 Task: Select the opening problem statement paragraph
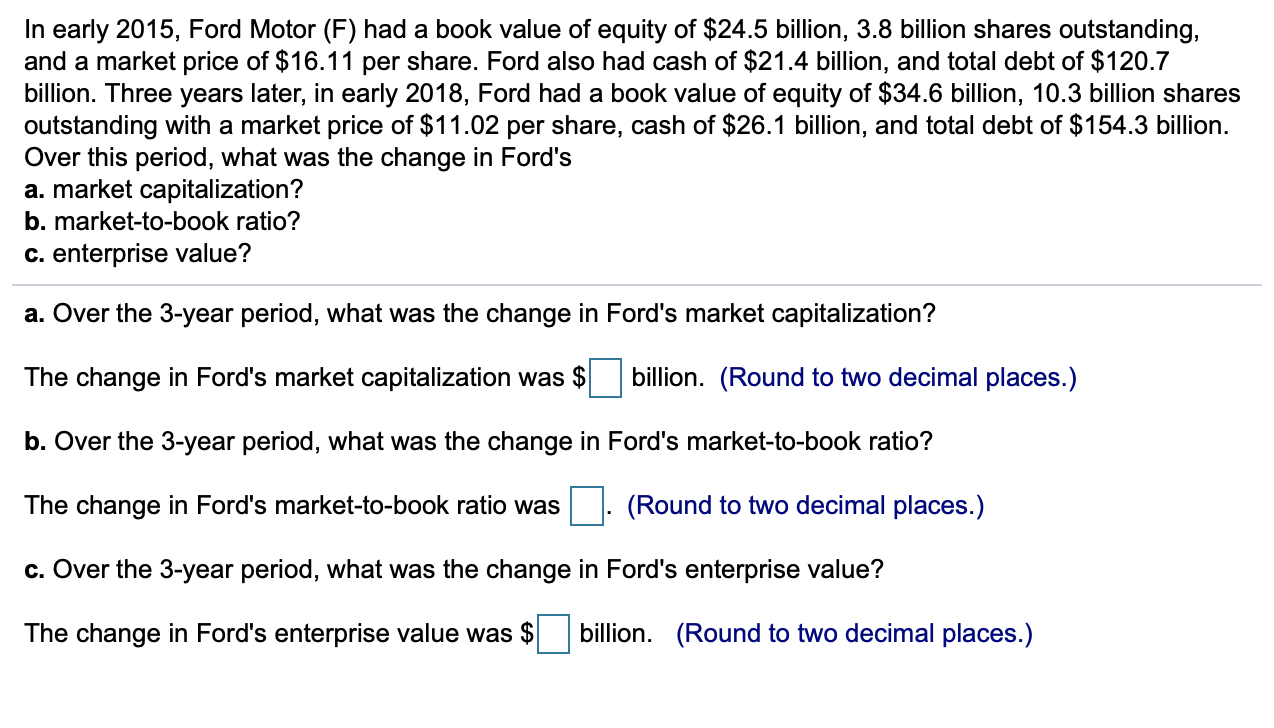[x=630, y=90]
